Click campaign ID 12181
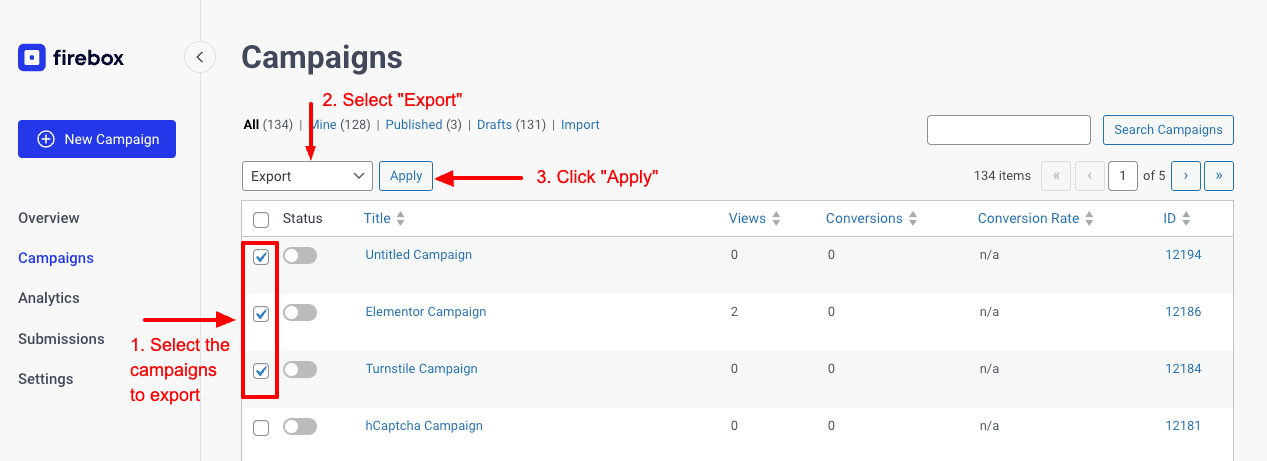Image resolution: width=1267 pixels, height=461 pixels. 1183,426
